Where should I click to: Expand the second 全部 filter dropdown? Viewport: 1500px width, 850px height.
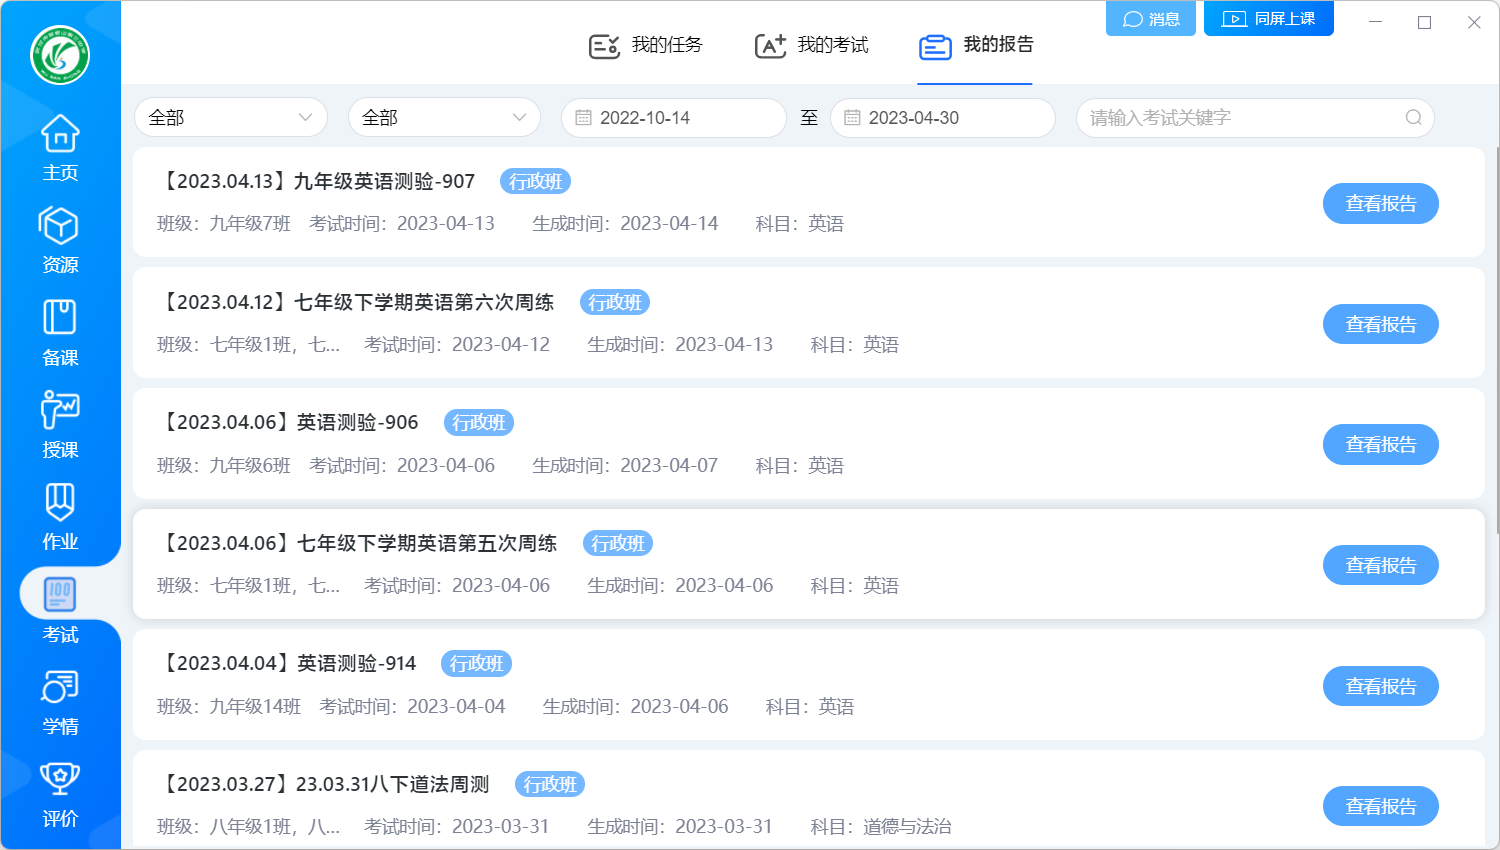coord(444,118)
